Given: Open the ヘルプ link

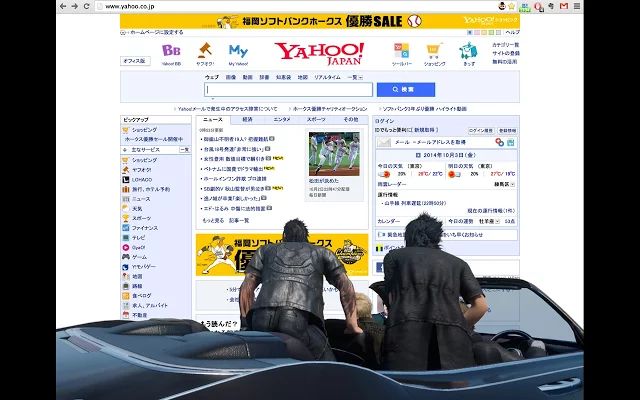Looking at the screenshot, I should [512, 32].
